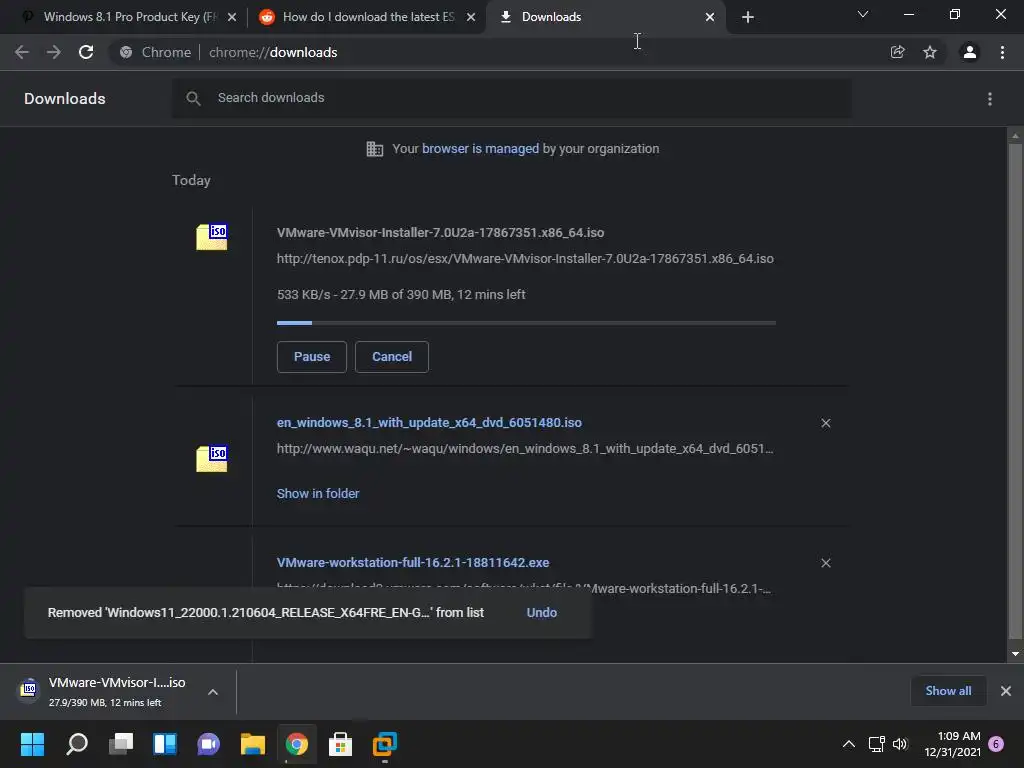The width and height of the screenshot is (1024, 768).
Task: Show hidden system tray icons
Action: click(x=848, y=744)
